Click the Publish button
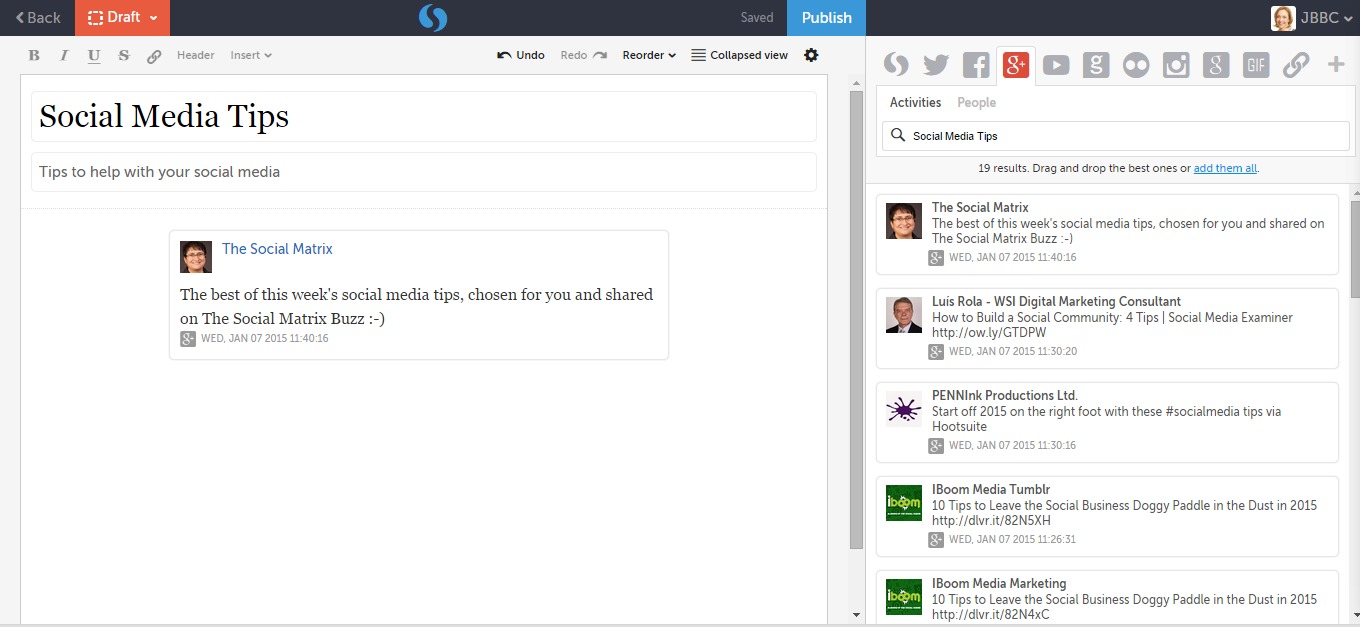 [x=826, y=18]
